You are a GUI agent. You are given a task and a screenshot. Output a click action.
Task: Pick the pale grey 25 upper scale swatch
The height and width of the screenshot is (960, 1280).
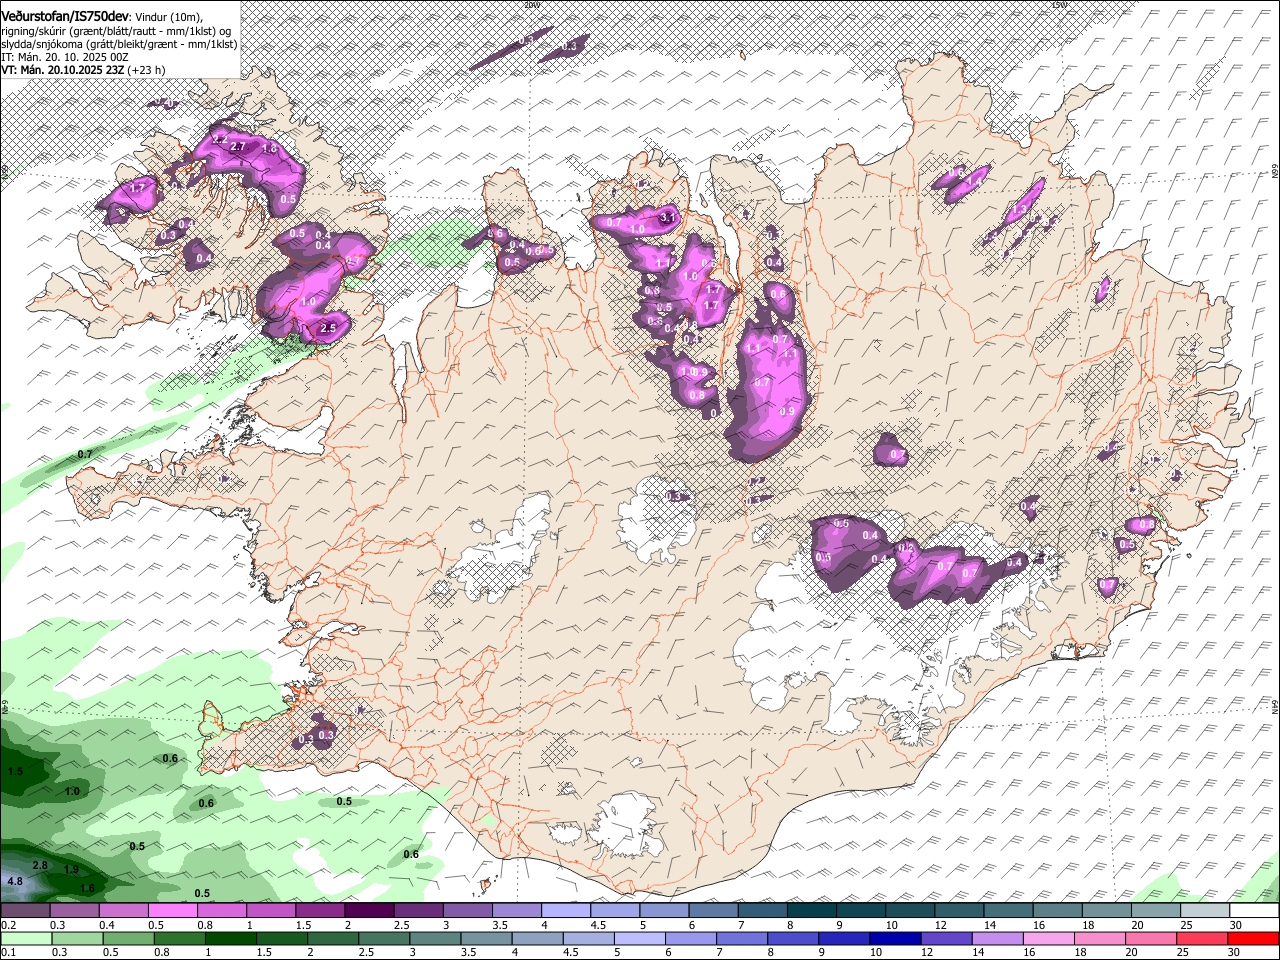[x=1205, y=911]
